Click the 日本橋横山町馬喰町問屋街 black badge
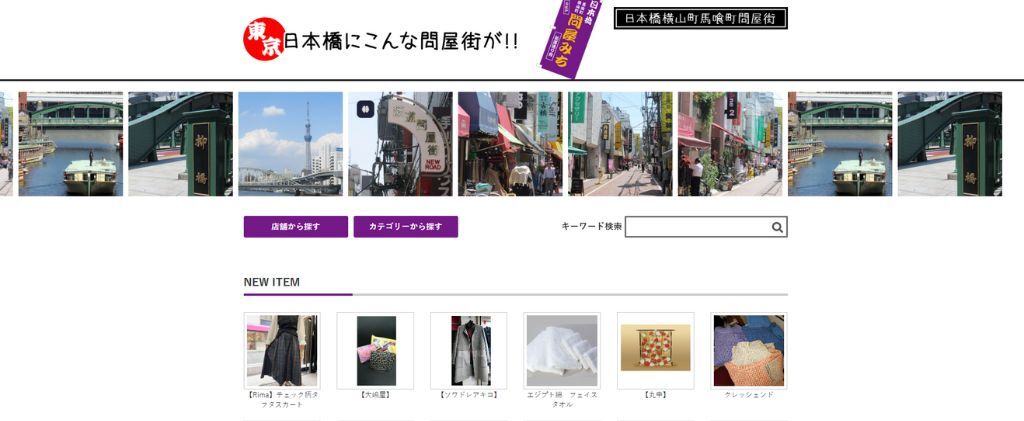Screen dimensions: 1024x421 coord(700,18)
